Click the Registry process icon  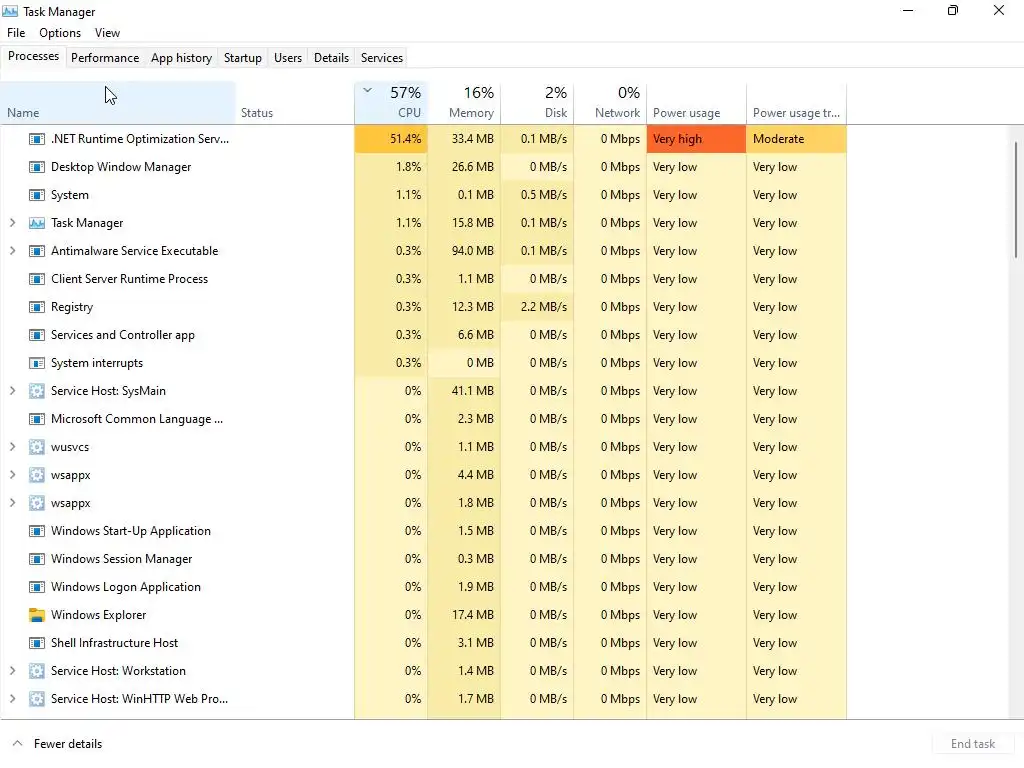(x=37, y=307)
